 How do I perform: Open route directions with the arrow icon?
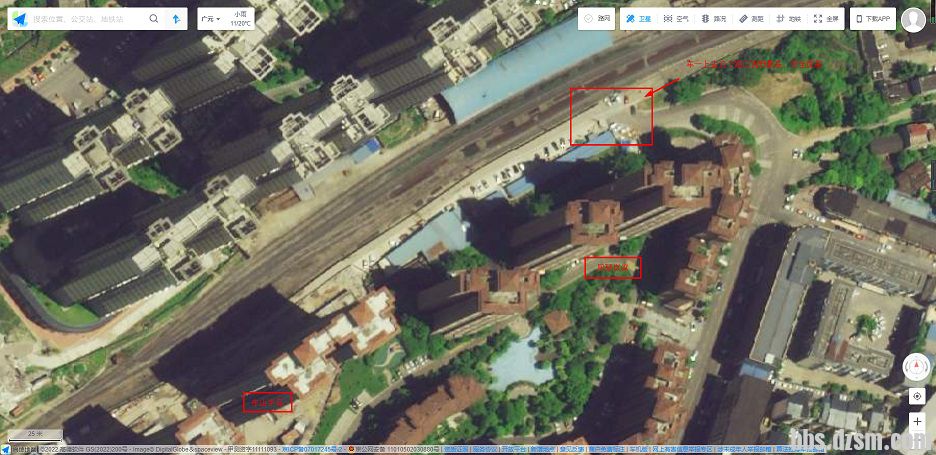pyautogui.click(x=176, y=19)
